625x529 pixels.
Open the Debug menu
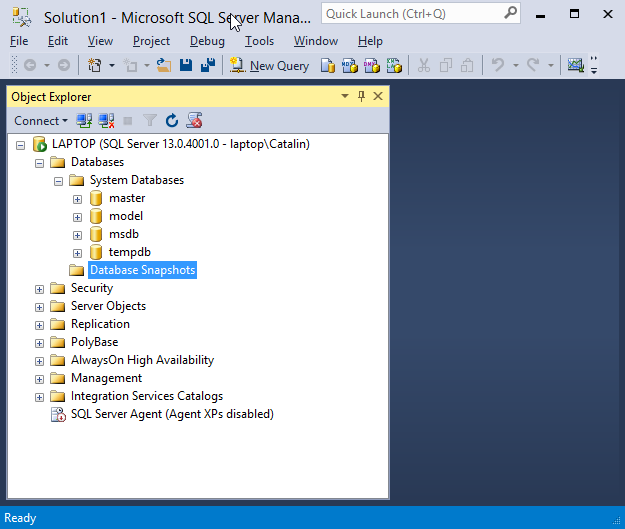coord(207,41)
